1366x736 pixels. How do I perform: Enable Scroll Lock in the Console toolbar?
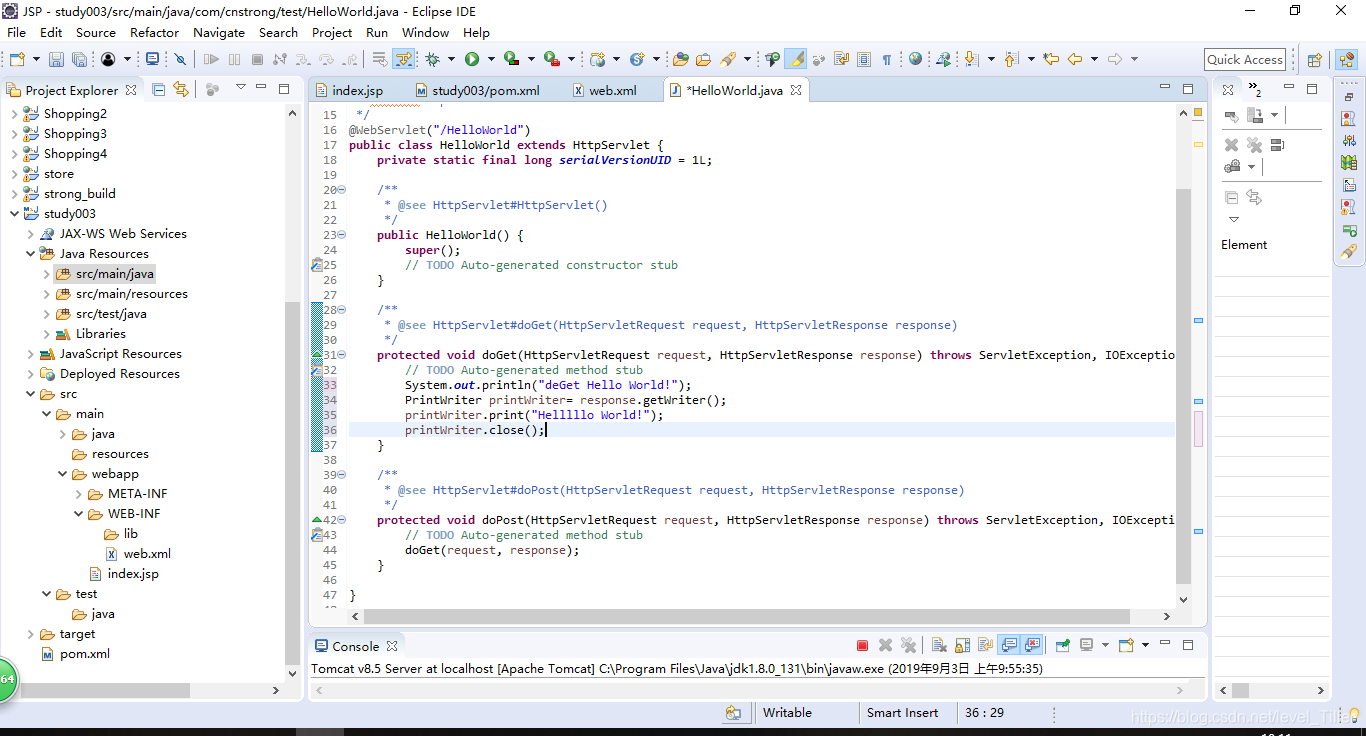[960, 645]
